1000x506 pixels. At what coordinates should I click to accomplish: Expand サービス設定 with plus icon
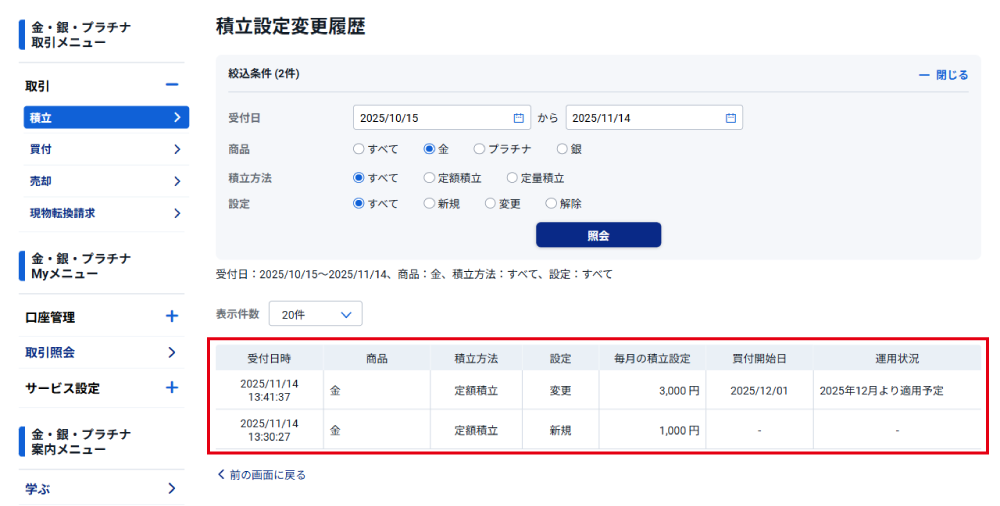[x=172, y=388]
